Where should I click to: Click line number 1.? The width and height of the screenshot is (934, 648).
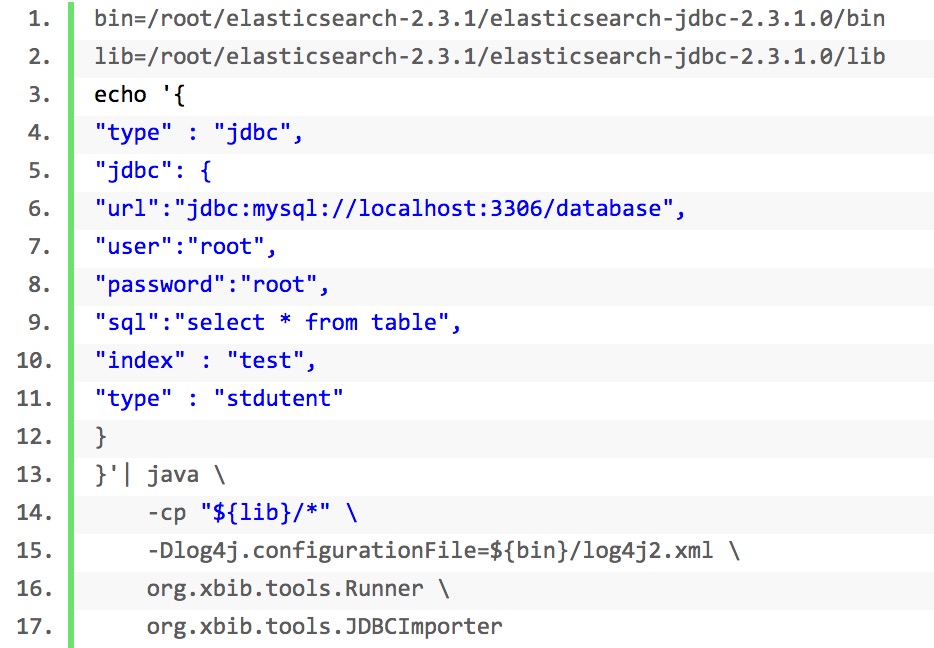point(39,19)
